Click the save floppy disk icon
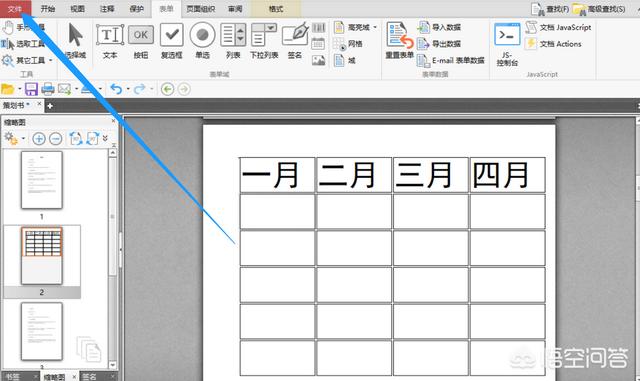640x381 pixels. point(31,89)
